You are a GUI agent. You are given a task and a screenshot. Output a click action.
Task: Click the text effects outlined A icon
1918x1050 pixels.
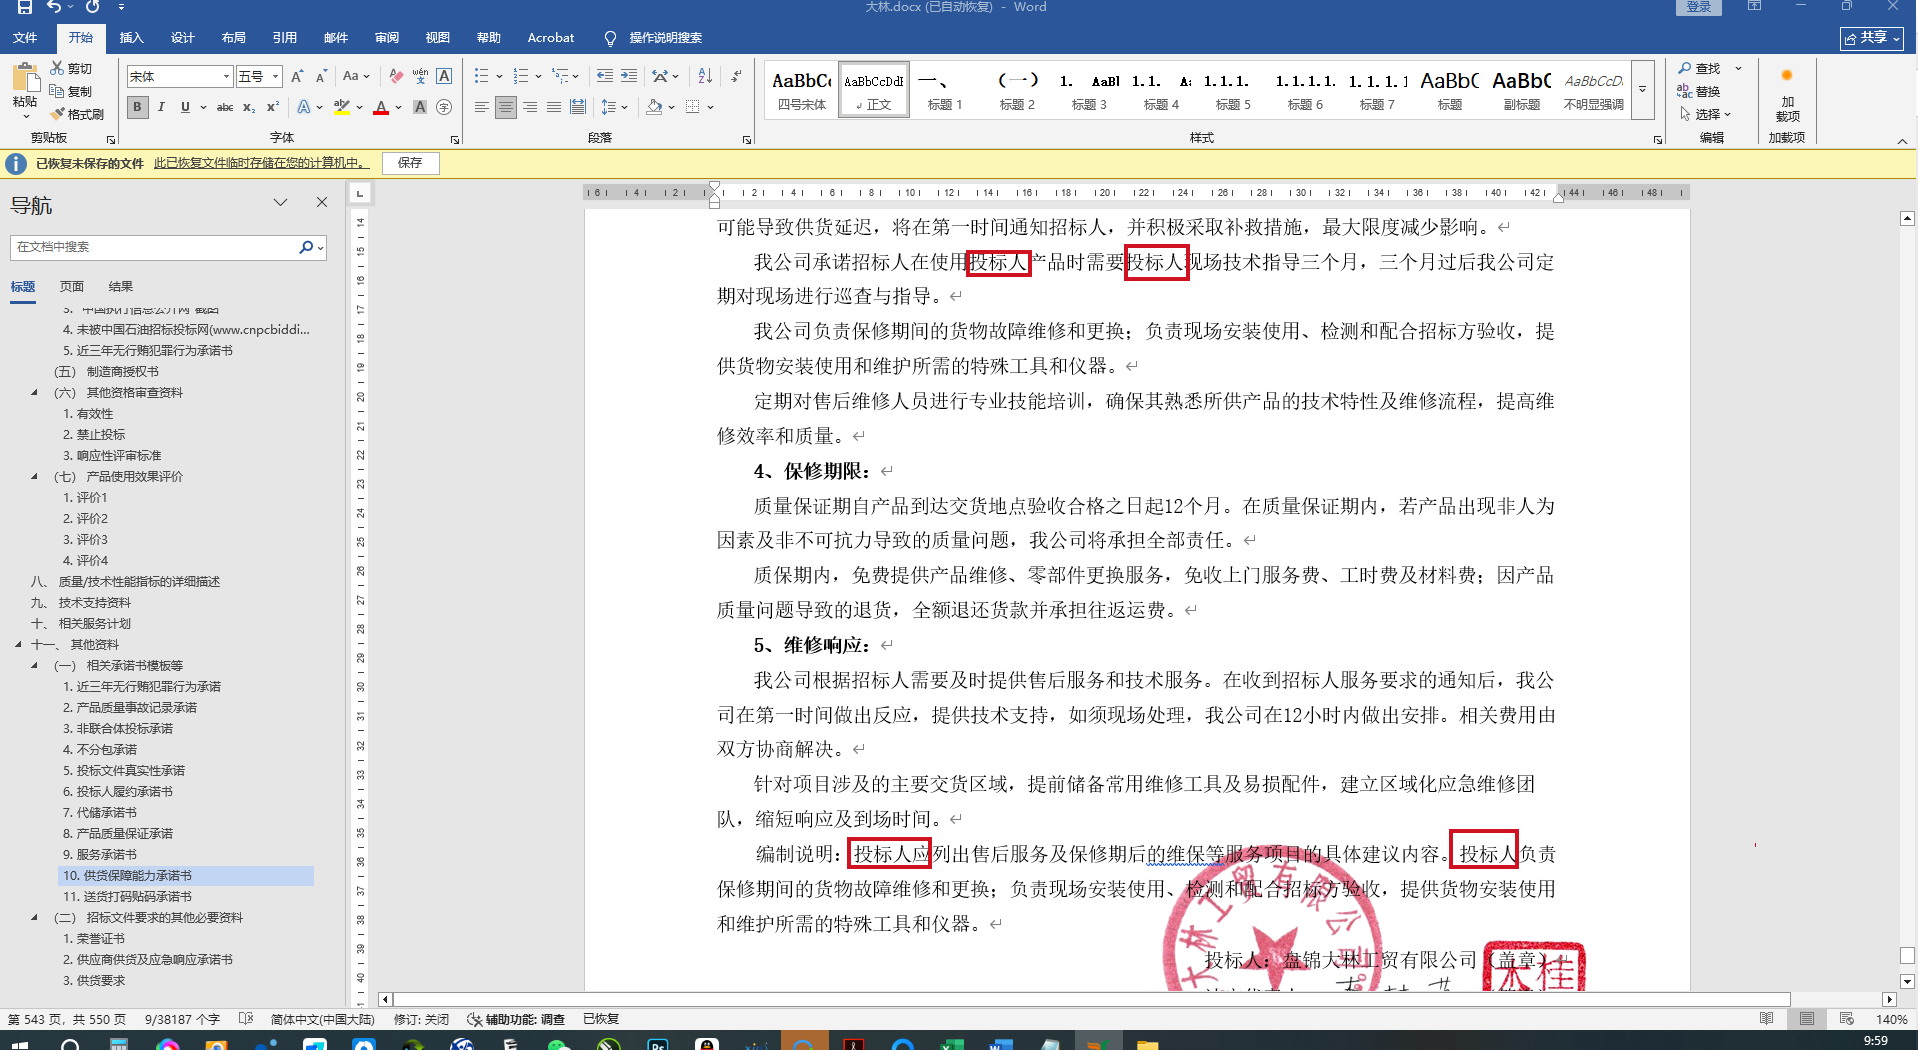pos(304,107)
